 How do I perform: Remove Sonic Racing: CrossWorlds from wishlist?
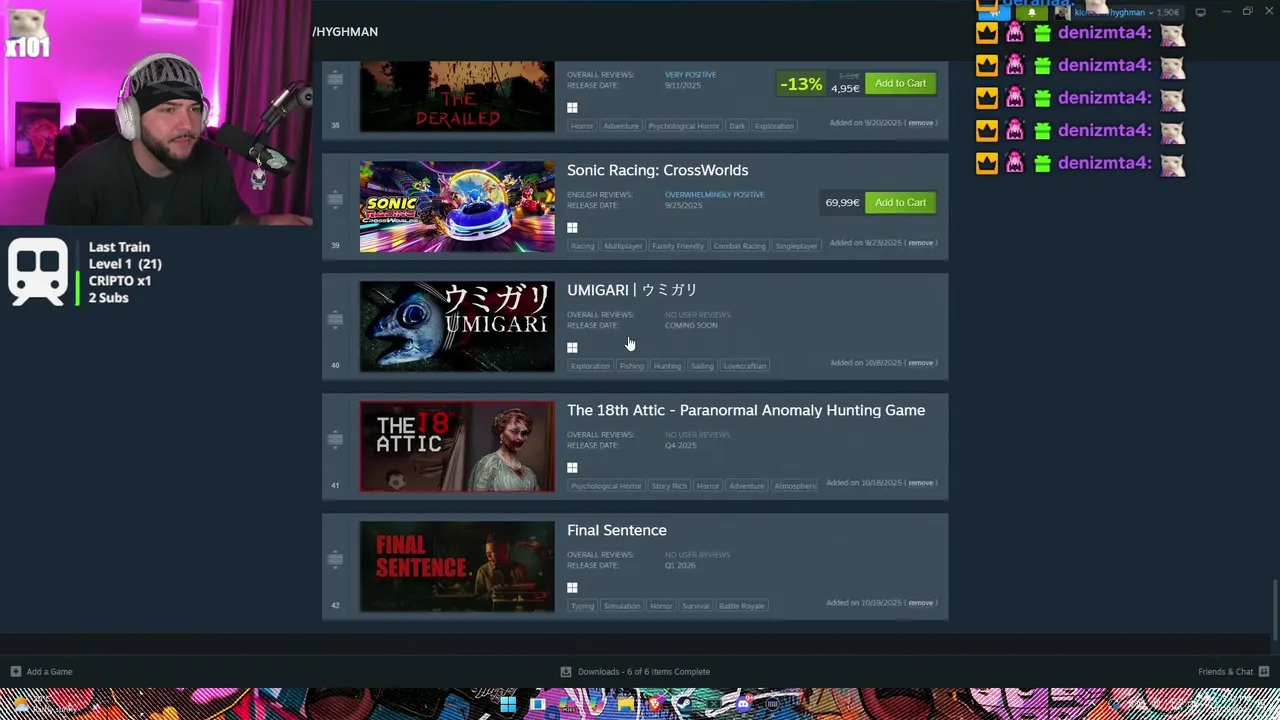[921, 243]
